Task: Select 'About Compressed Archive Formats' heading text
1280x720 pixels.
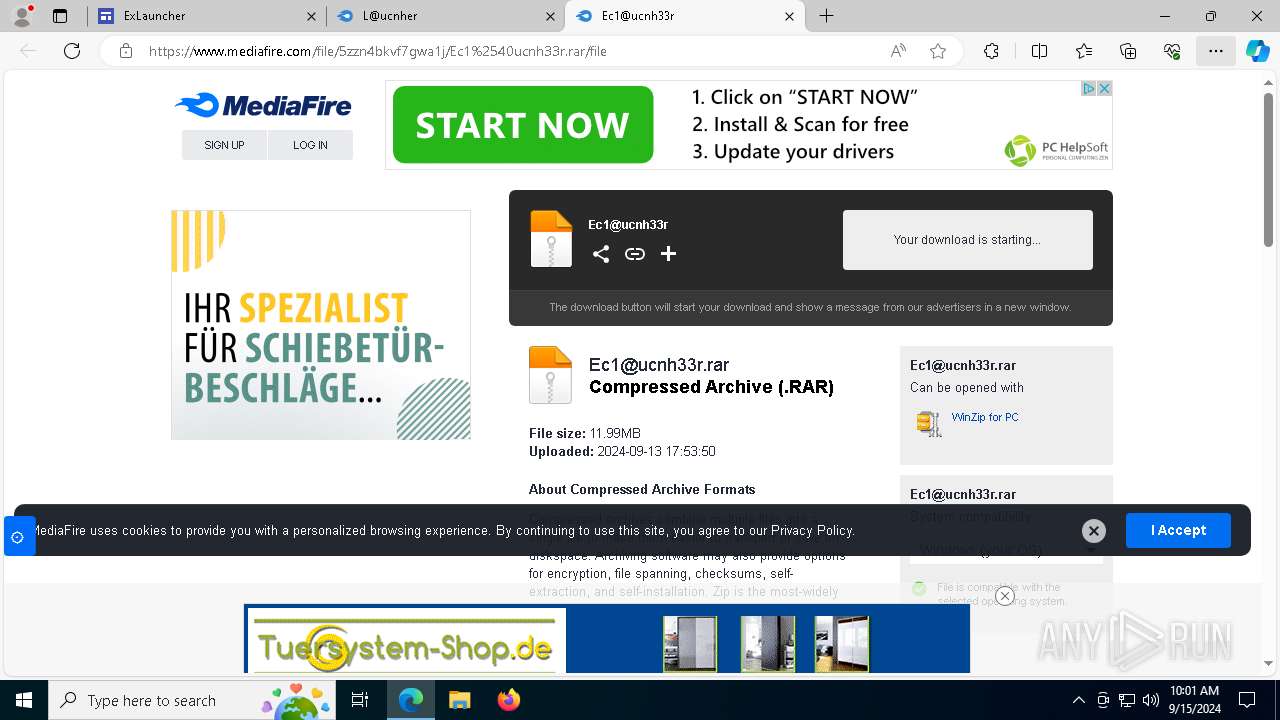Action: click(642, 489)
